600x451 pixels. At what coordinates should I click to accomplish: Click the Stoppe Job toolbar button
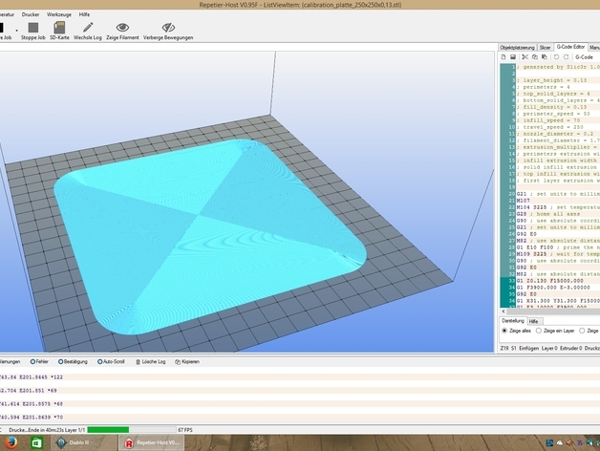[33, 31]
